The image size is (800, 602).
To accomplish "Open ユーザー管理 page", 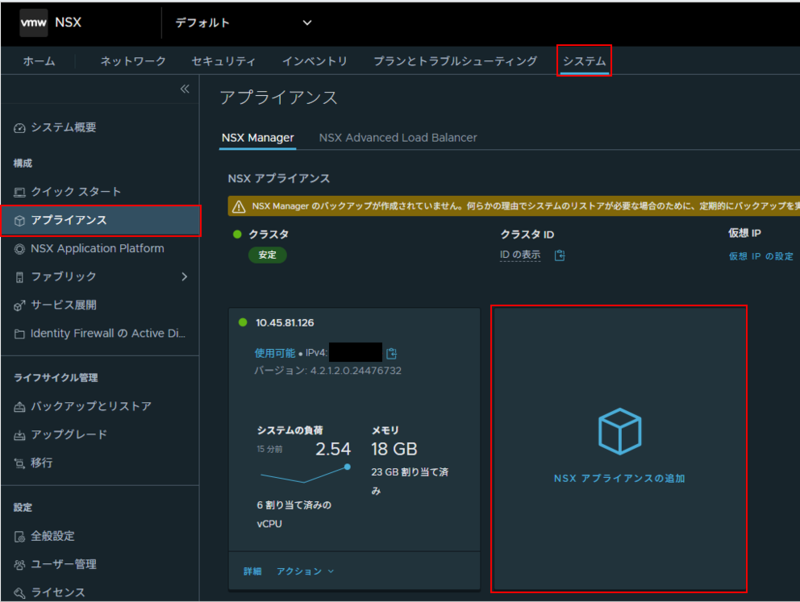I will pos(64,564).
